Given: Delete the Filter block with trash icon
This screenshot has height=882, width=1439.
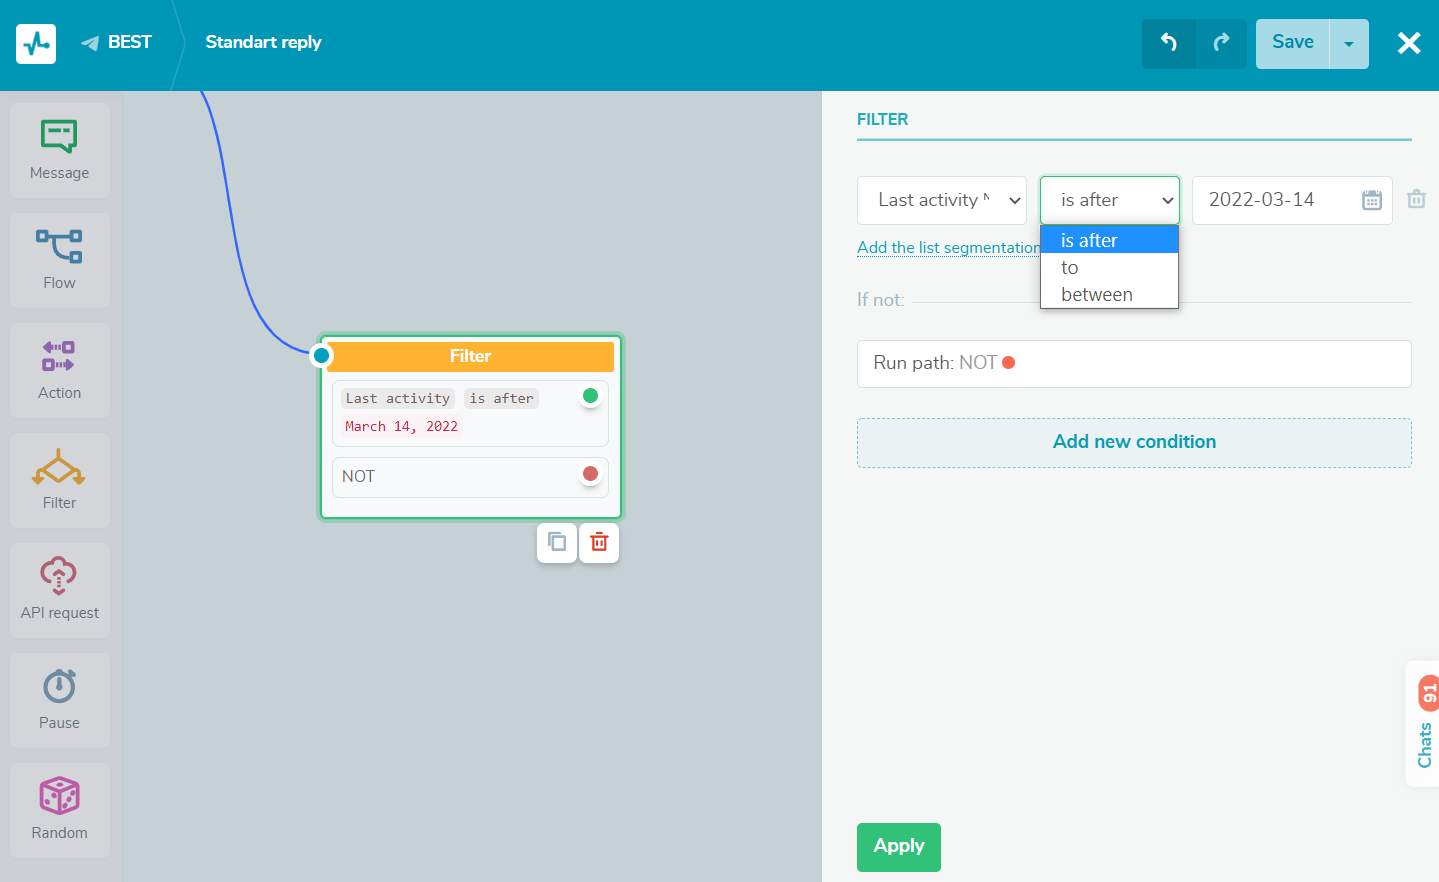Looking at the screenshot, I should [599, 542].
